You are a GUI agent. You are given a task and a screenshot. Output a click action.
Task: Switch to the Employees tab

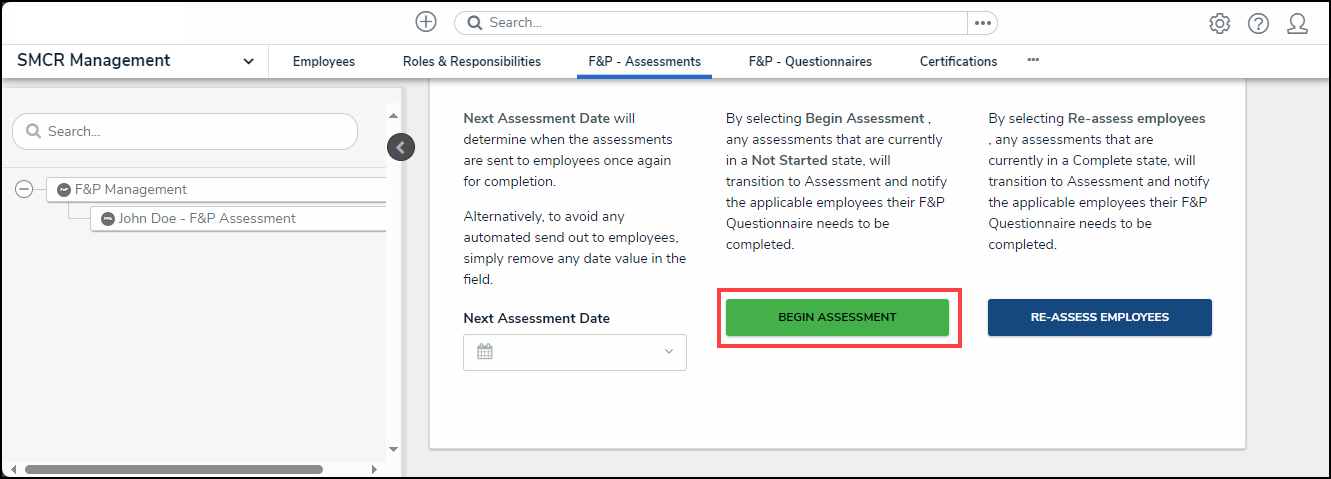[x=323, y=61]
